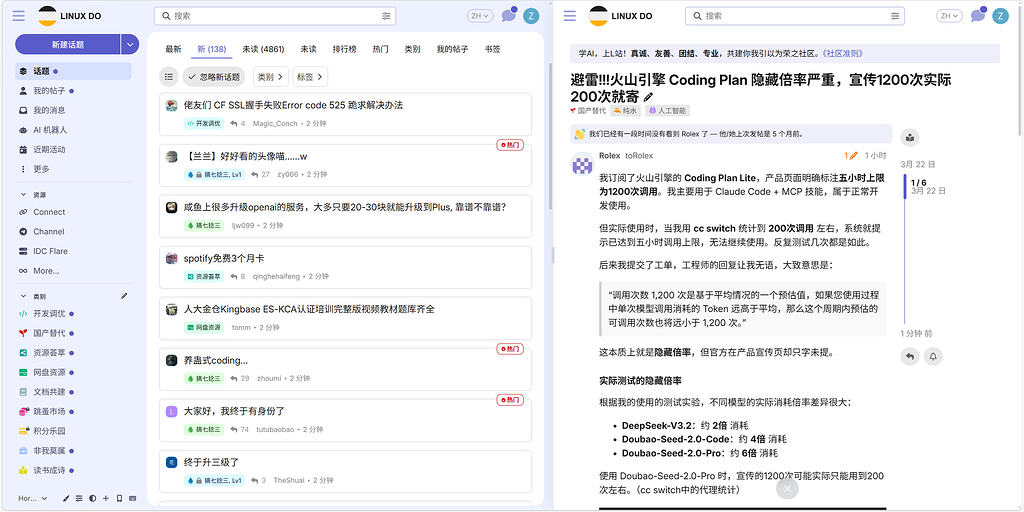Toggle the right window's hamburger sidebar menu
The image size is (1024, 512).
(570, 16)
